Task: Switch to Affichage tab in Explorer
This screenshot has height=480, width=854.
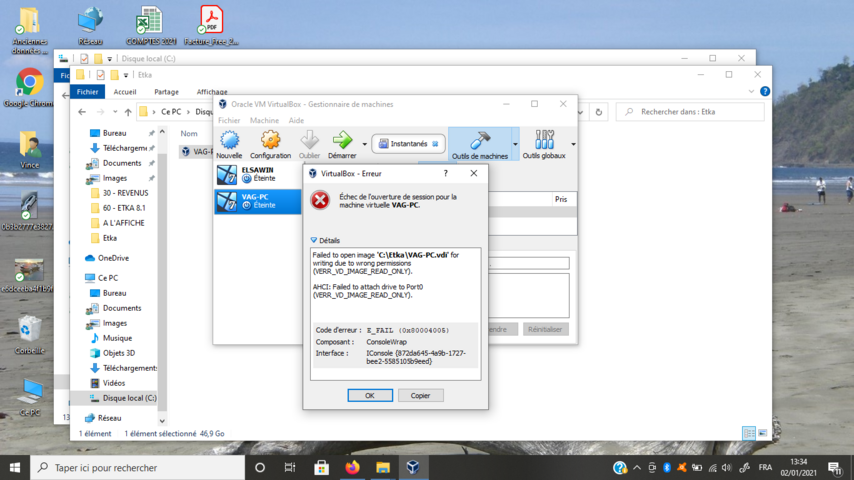Action: click(x=212, y=92)
